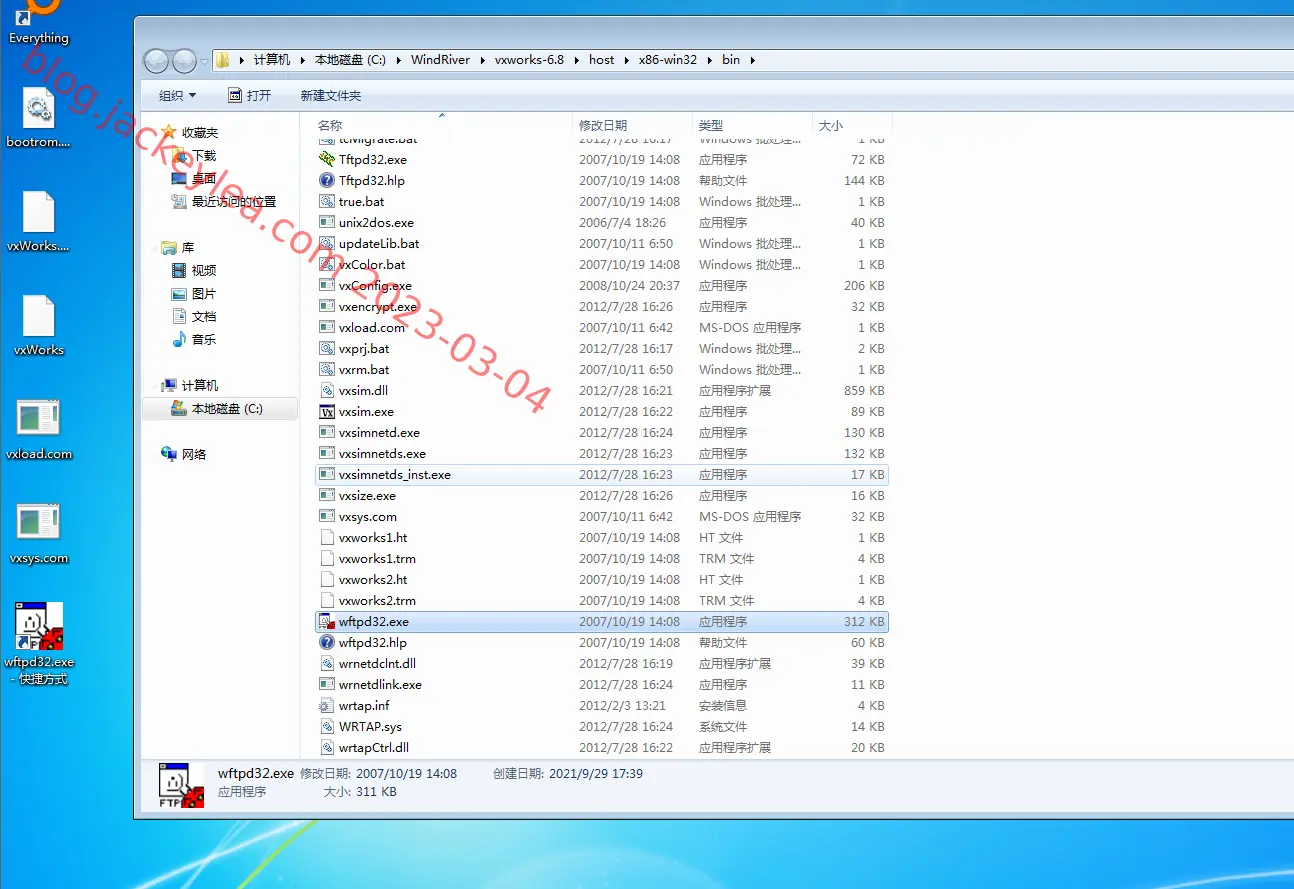Viewport: 1294px width, 889px height.
Task: Click WindRiver in the address bar
Action: pyautogui.click(x=440, y=60)
